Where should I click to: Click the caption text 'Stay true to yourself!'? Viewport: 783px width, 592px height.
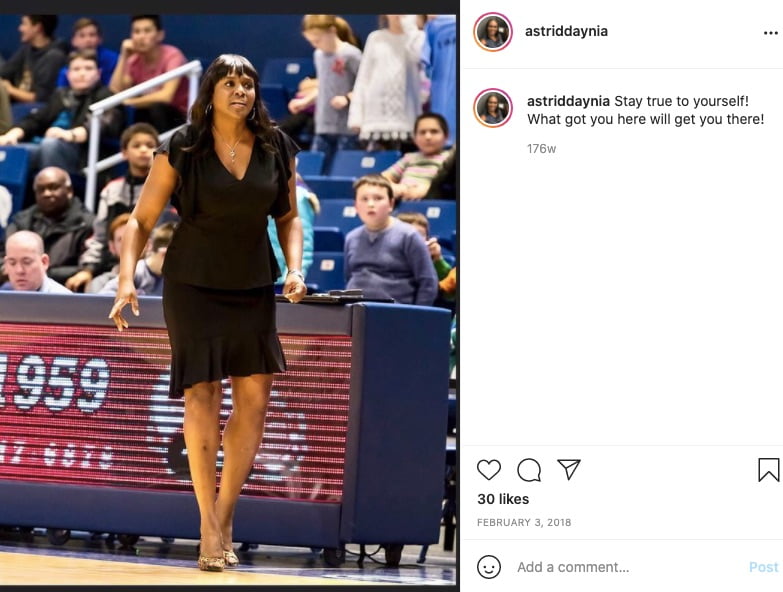(682, 101)
